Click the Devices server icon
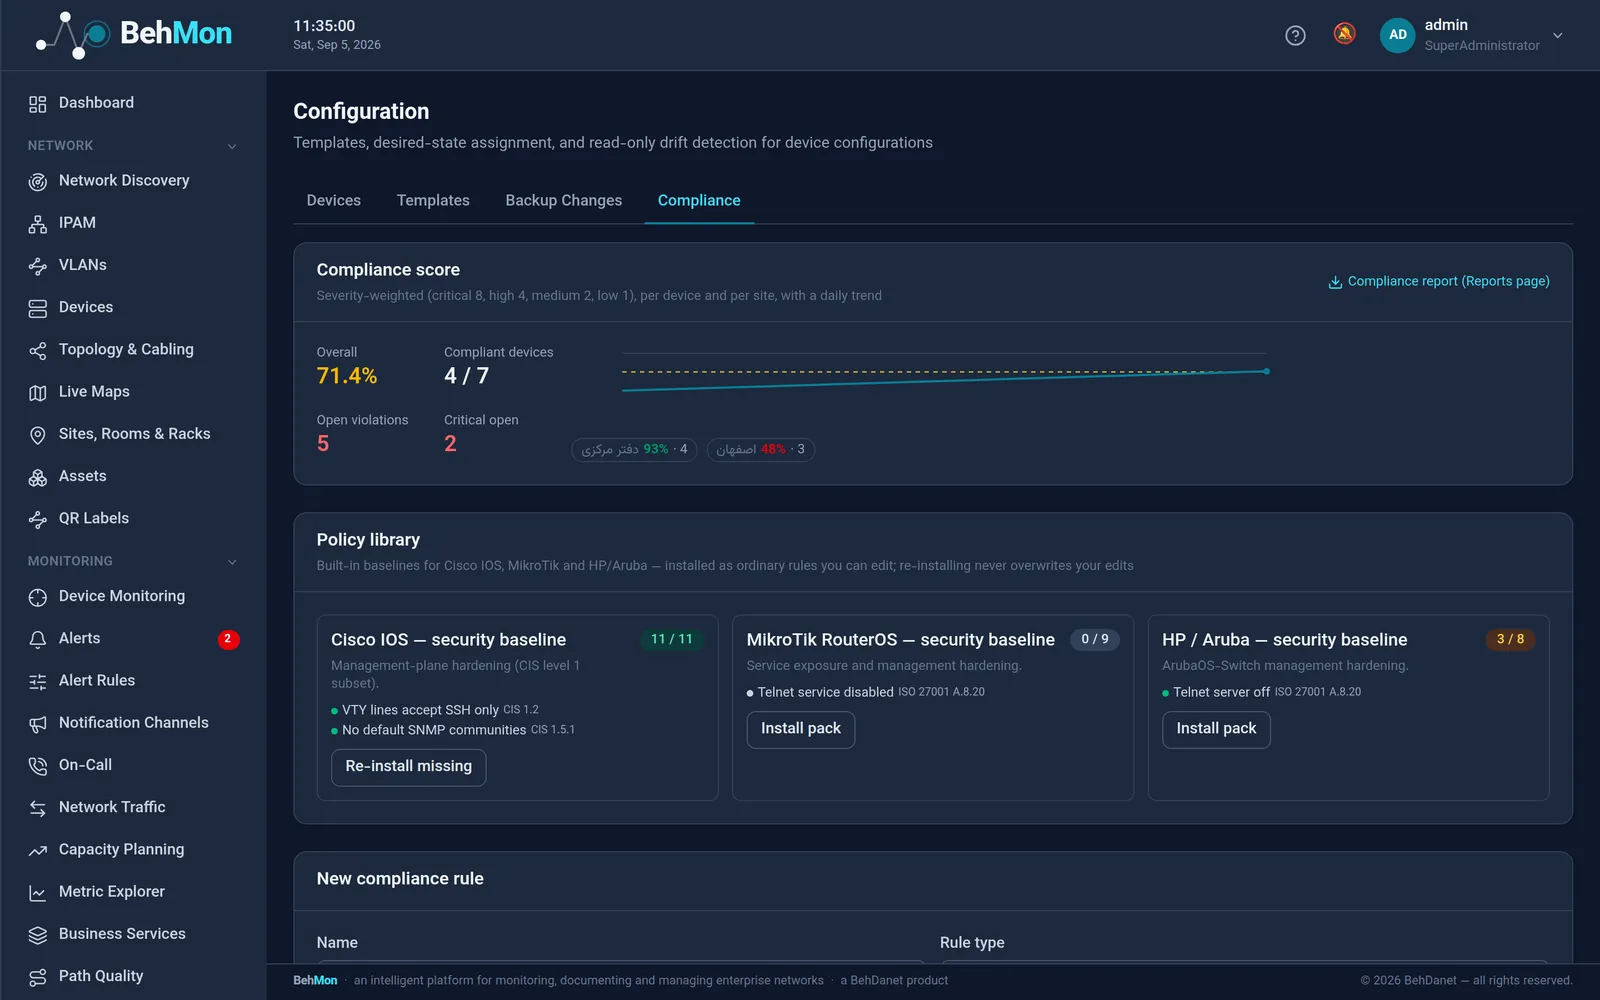The height and width of the screenshot is (1000, 1600). click(38, 308)
